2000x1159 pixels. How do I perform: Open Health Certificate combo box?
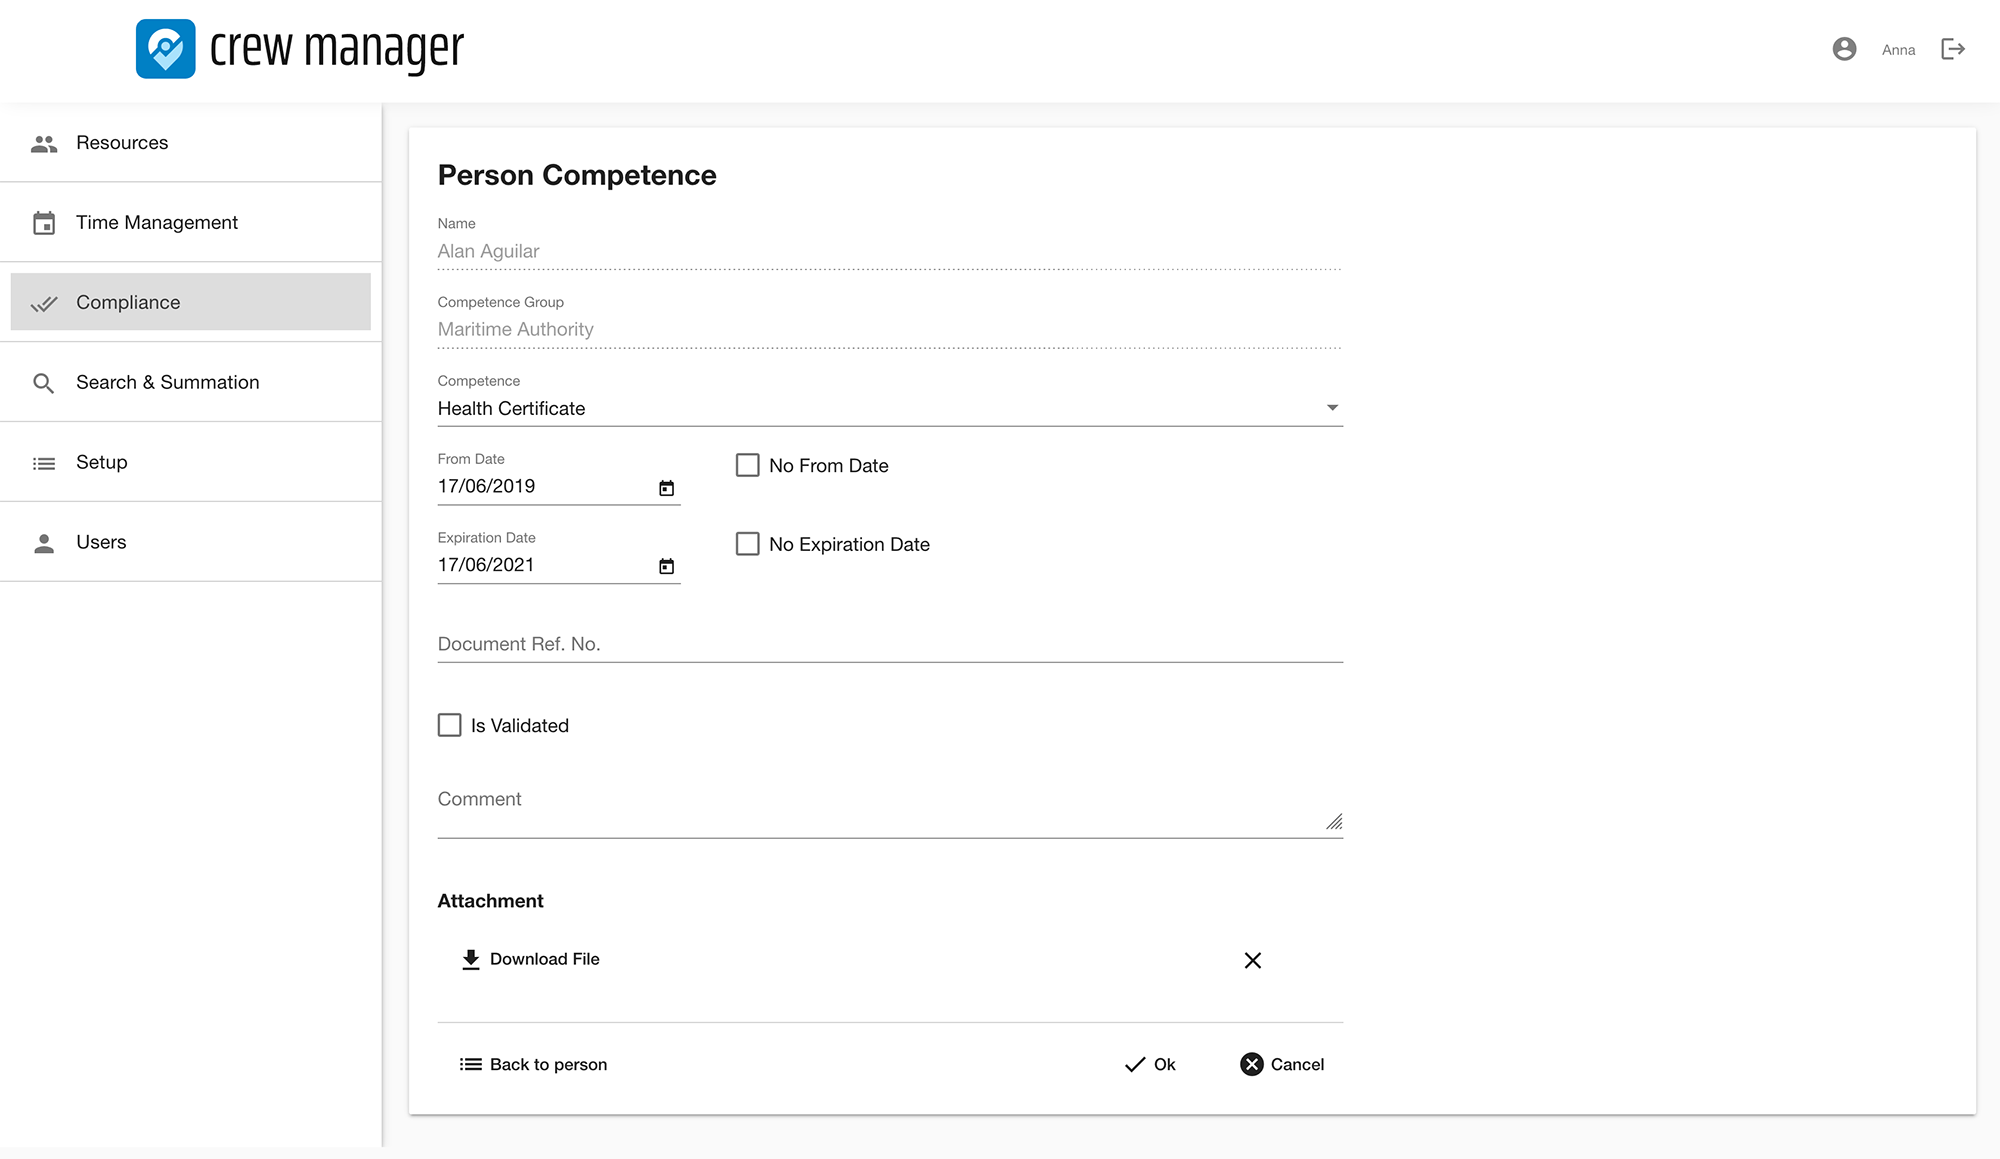click(x=880, y=408)
